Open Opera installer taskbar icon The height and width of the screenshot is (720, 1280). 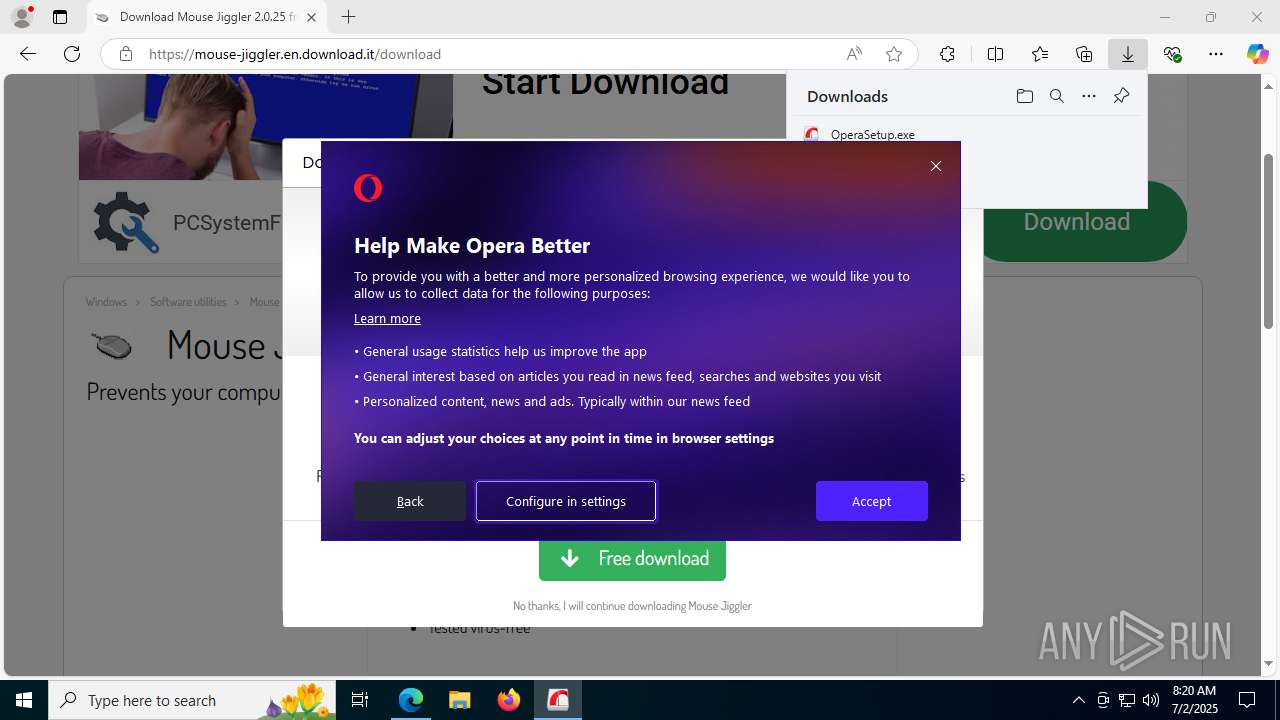point(558,700)
